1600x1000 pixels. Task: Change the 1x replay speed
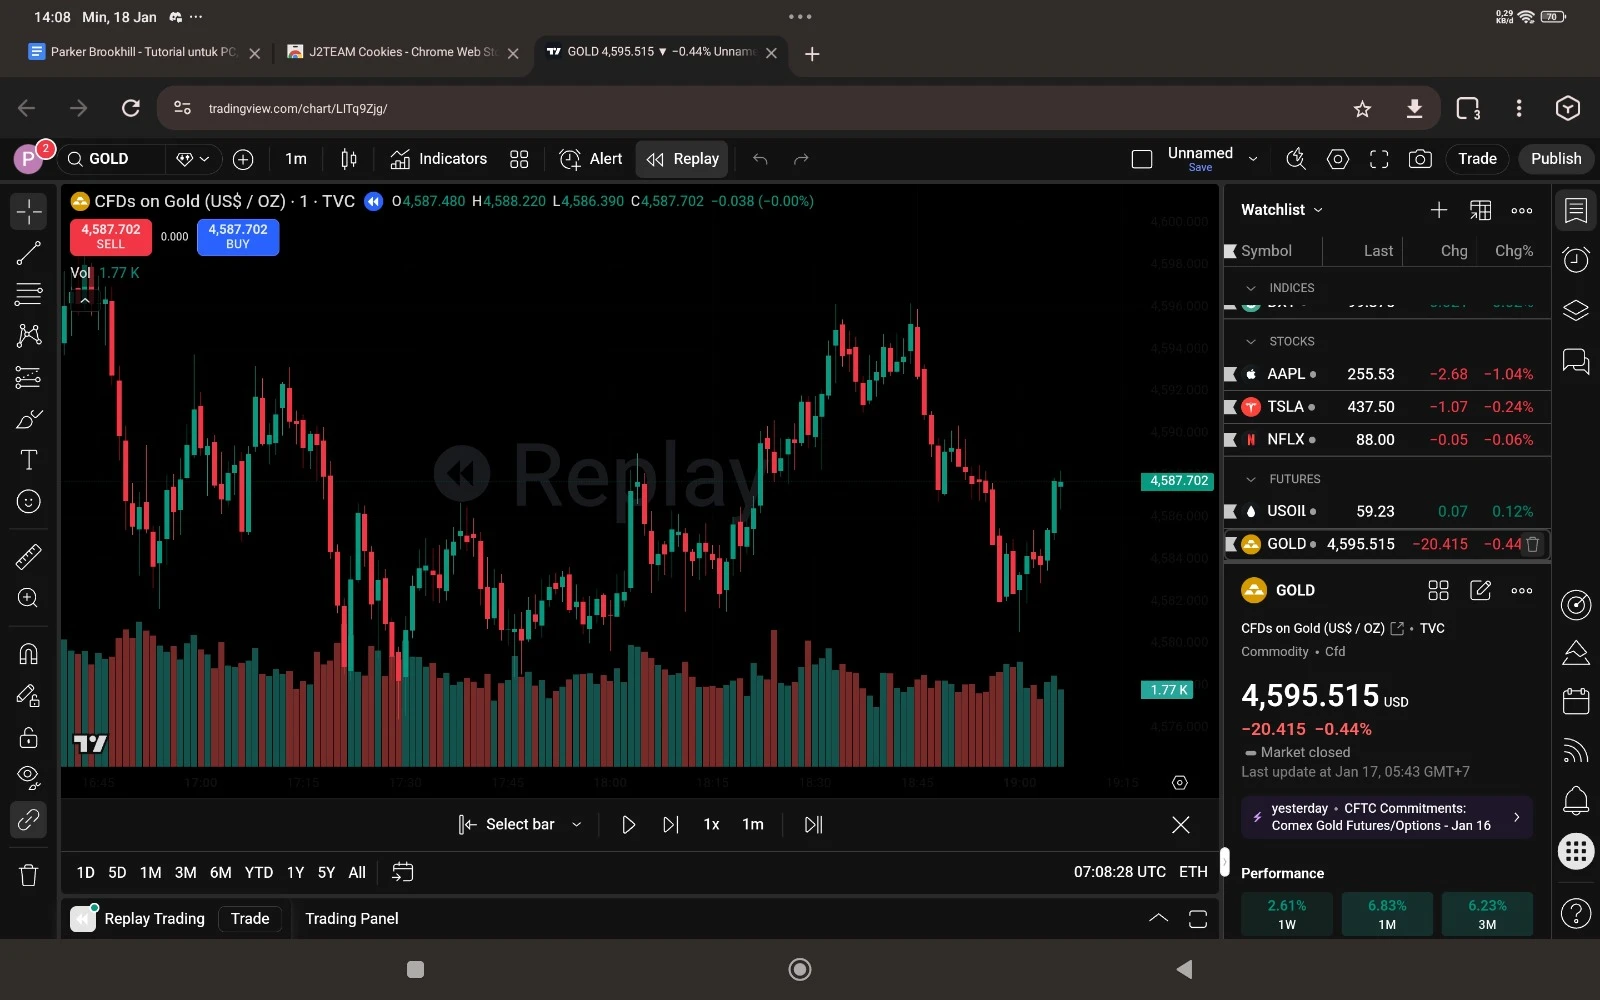point(712,825)
